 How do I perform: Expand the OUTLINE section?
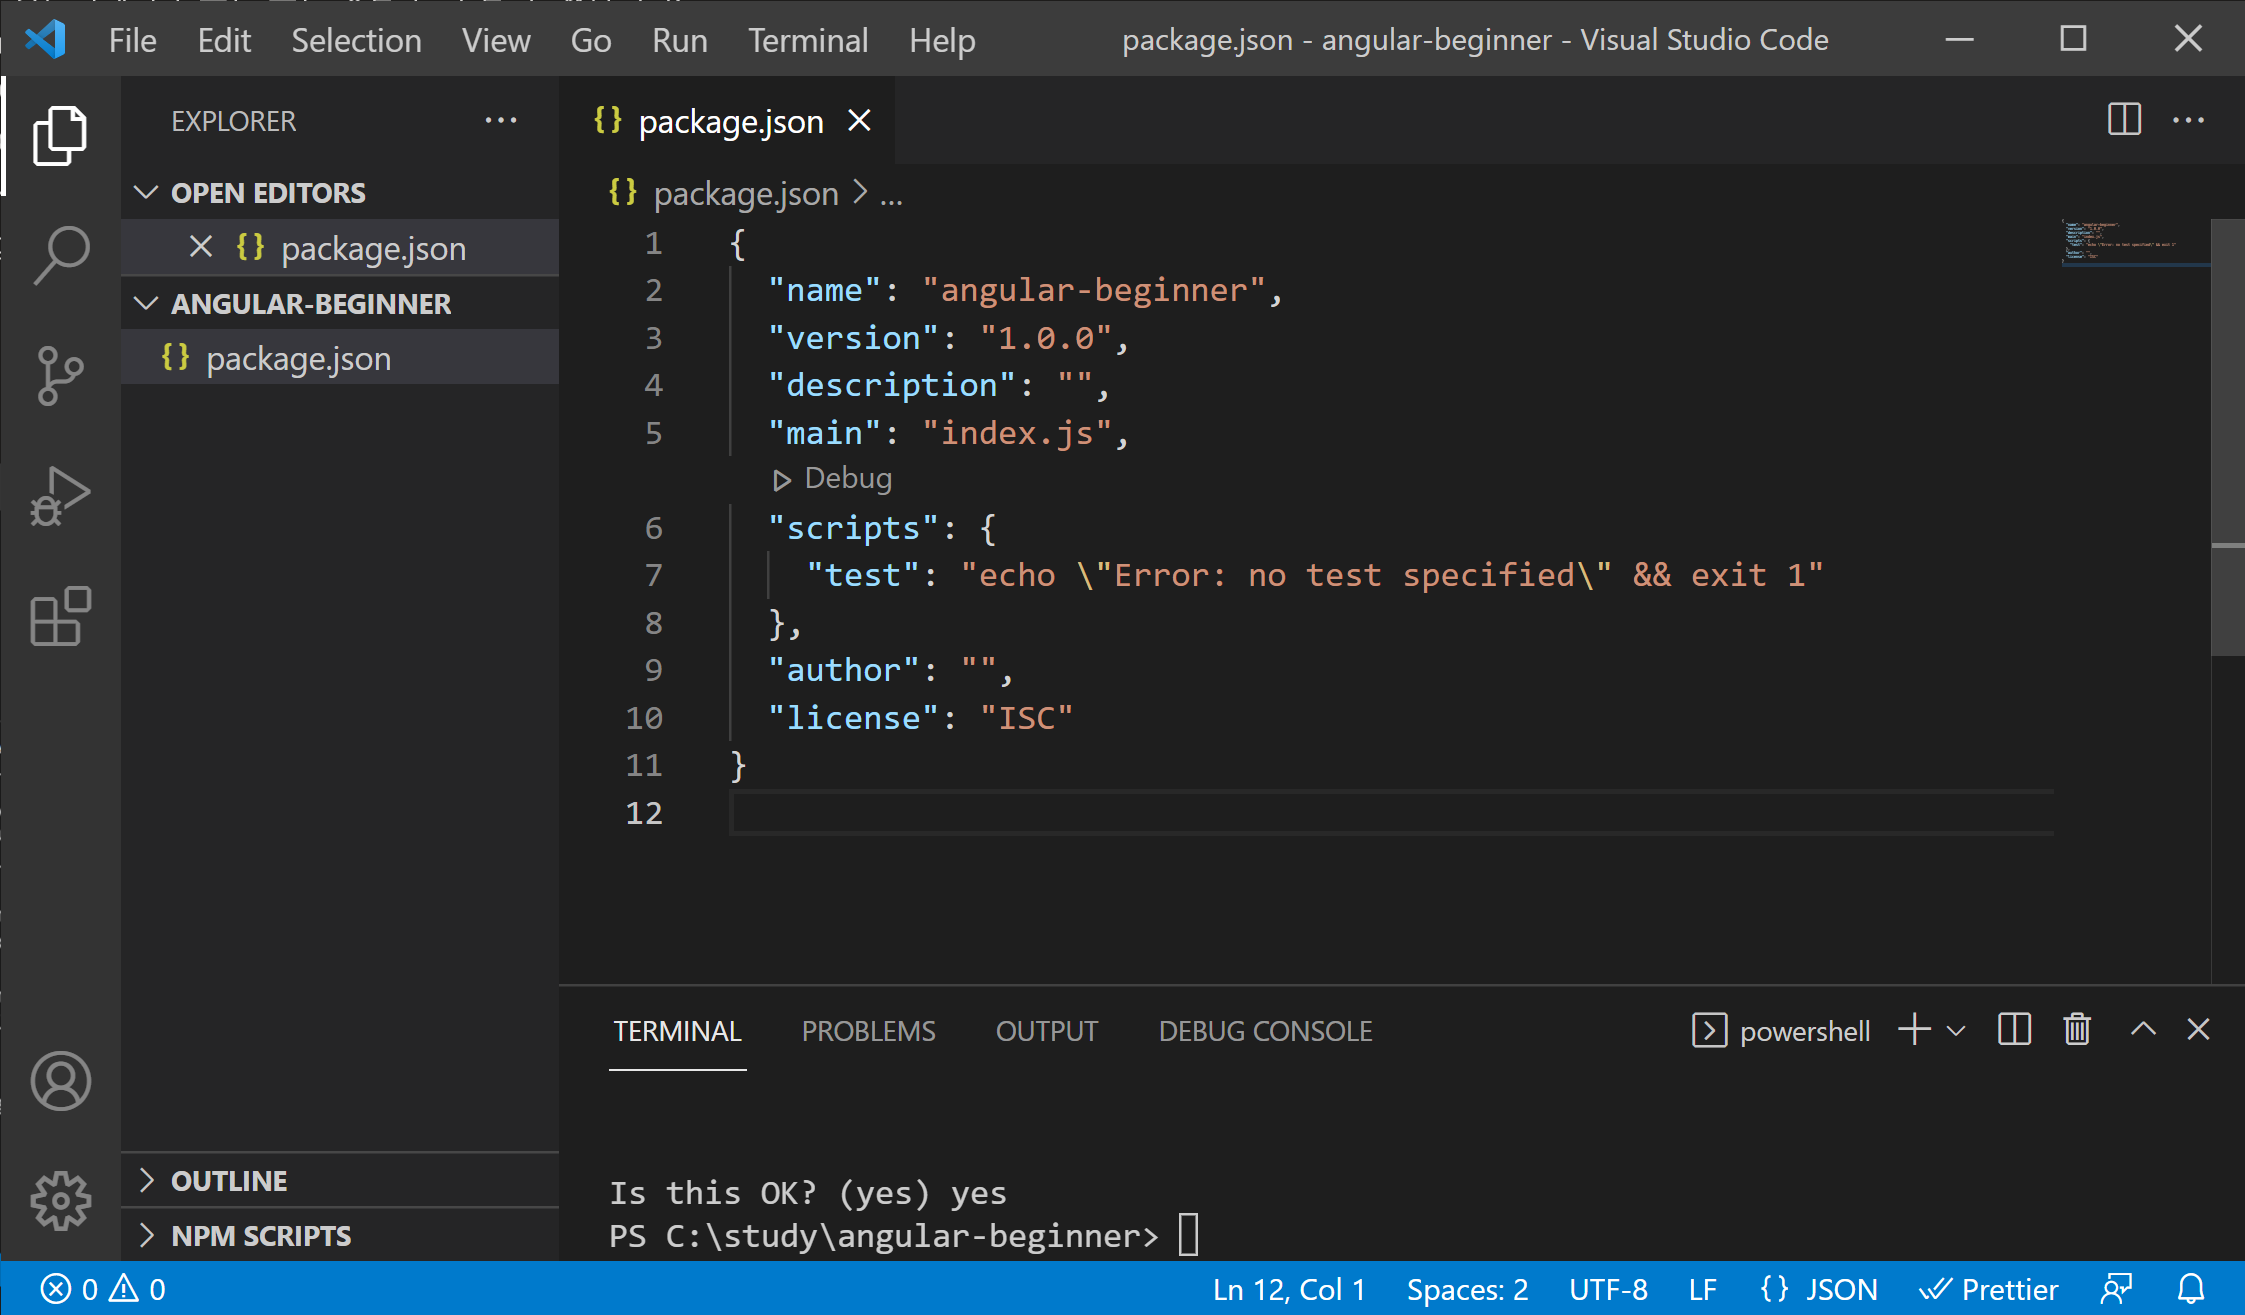(147, 1181)
